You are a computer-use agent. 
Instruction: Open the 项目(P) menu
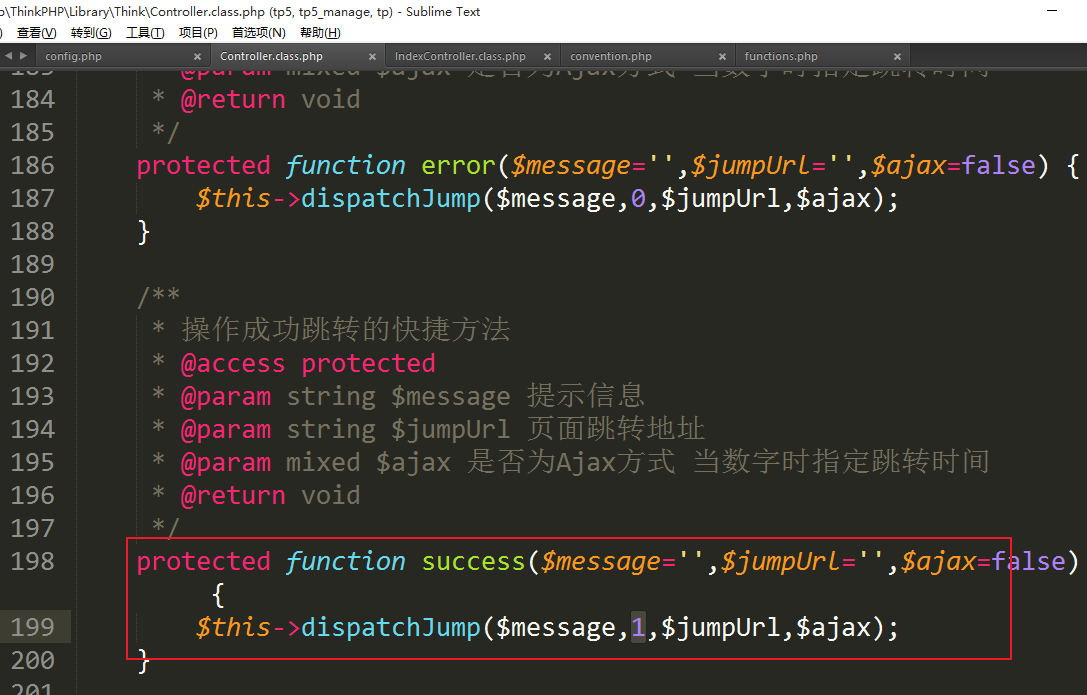[x=197, y=32]
